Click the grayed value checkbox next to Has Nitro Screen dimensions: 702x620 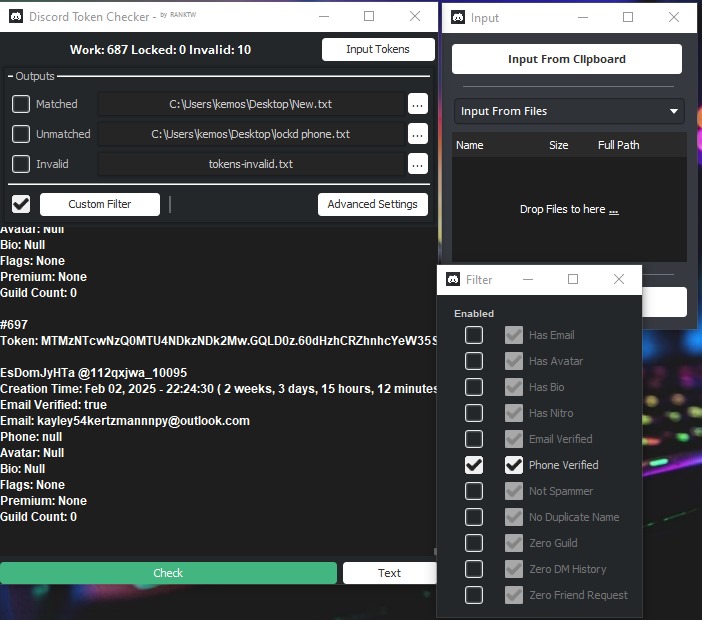point(514,413)
